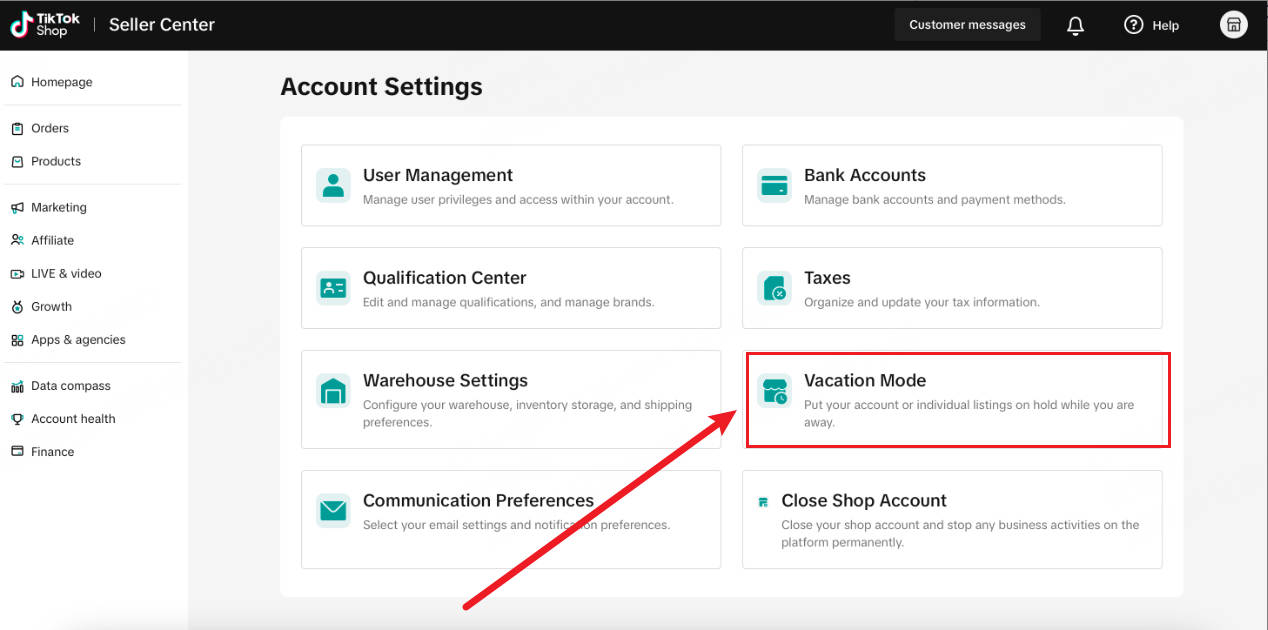Open Orders from the sidebar
The image size is (1268, 630).
(x=50, y=128)
